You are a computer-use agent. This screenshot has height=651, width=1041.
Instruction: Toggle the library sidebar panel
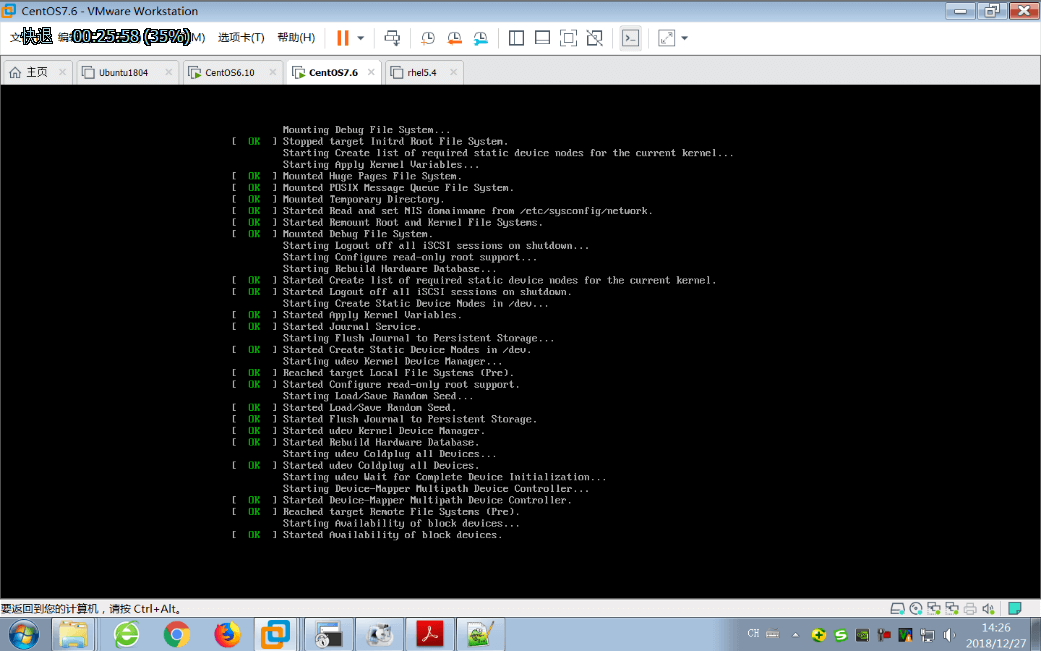(516, 38)
